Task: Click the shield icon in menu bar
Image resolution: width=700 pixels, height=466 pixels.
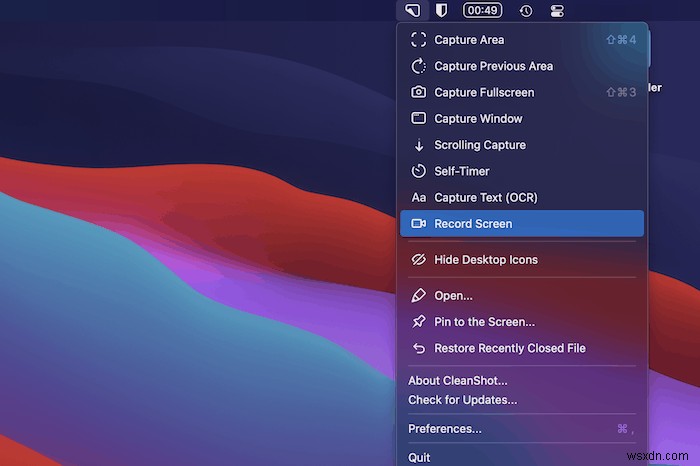Action: coord(441,10)
